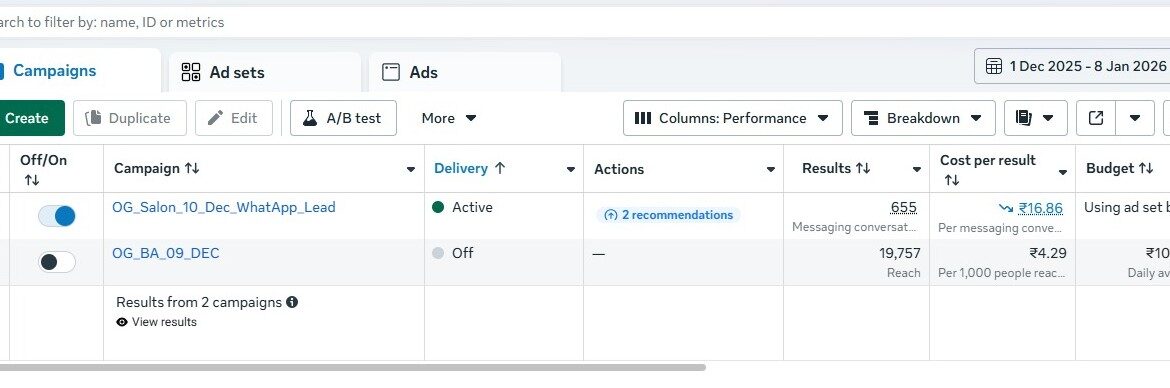
Task: Sort by Budget column arrows
Action: pos(1145,169)
